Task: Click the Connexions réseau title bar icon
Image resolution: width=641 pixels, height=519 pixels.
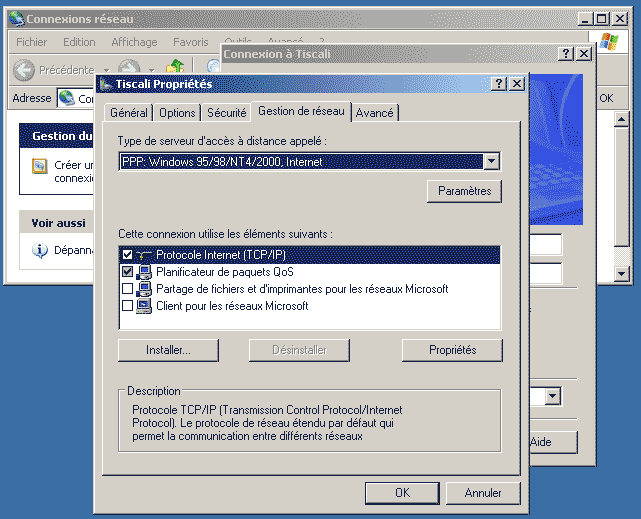Action: click(16, 19)
